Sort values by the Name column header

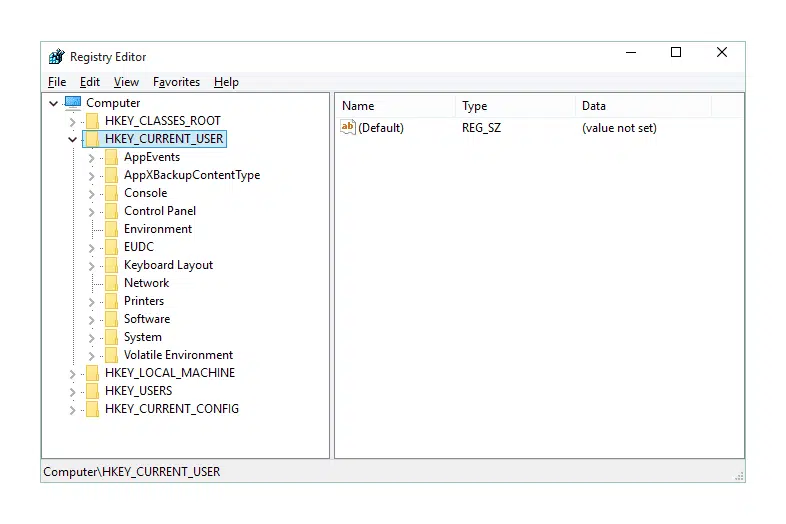pyautogui.click(x=396, y=106)
